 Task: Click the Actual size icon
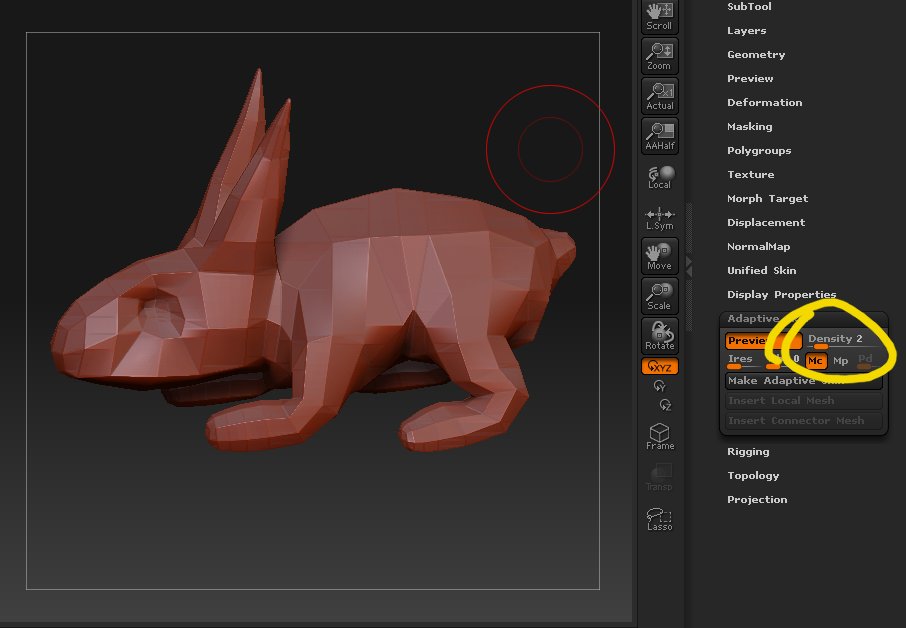tap(659, 96)
